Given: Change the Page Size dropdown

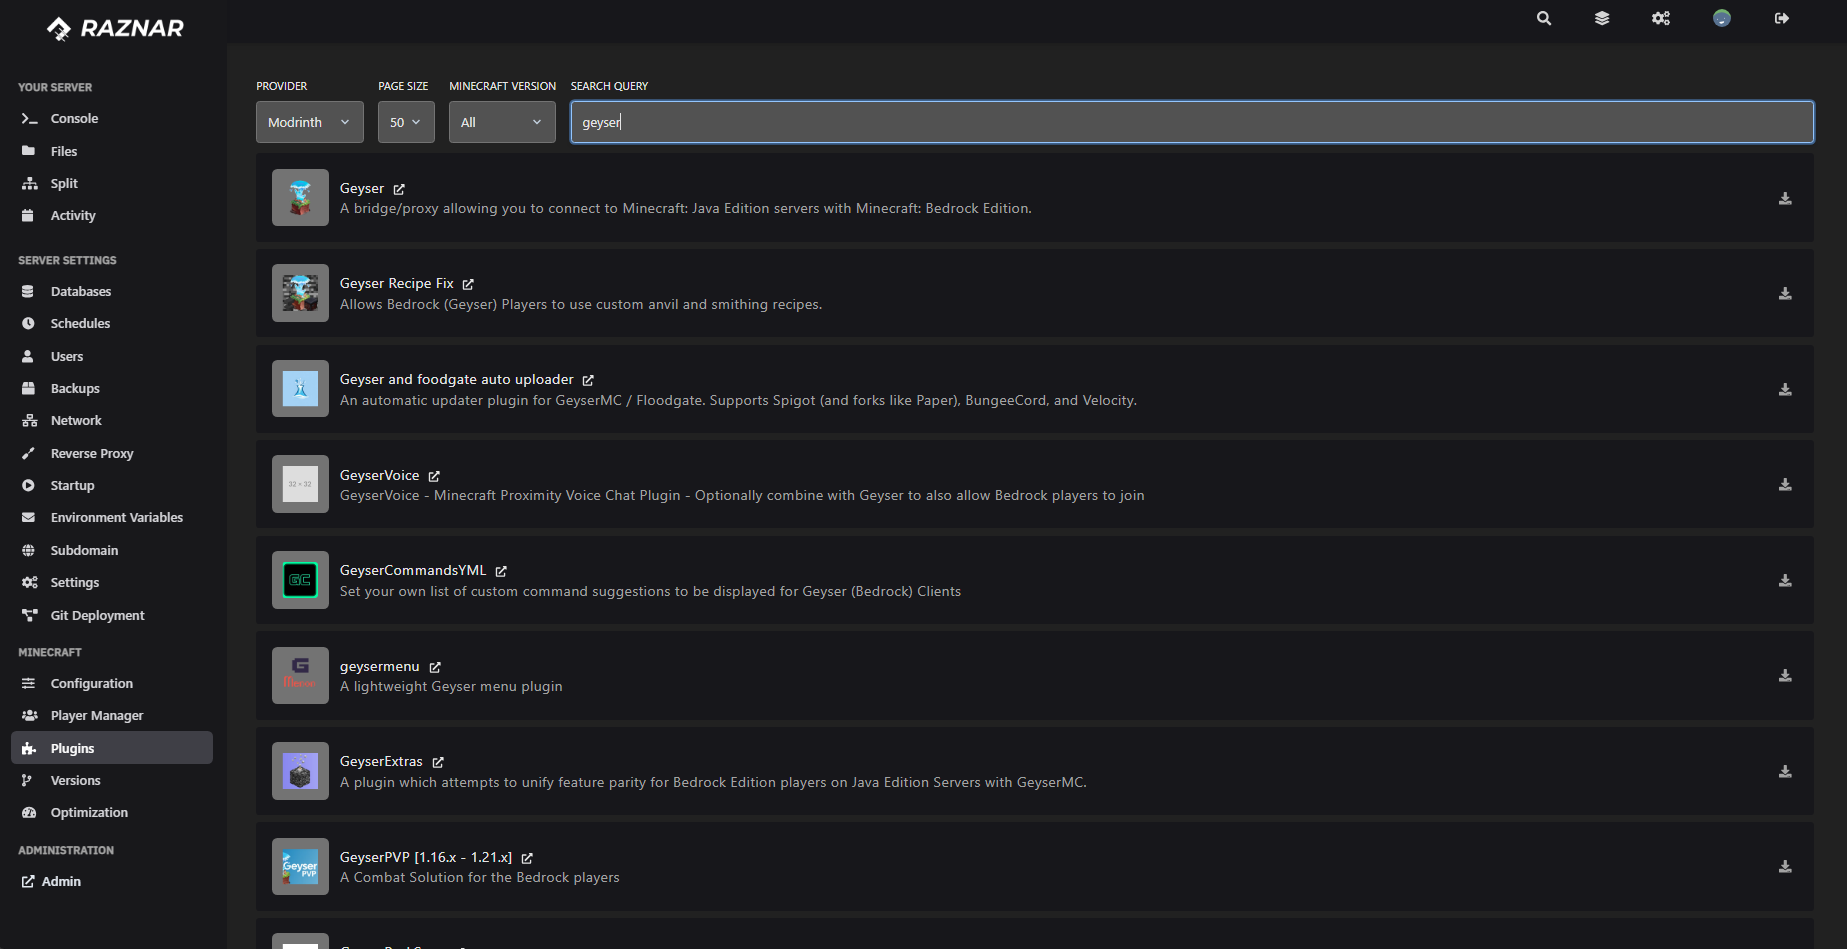Looking at the screenshot, I should [406, 121].
